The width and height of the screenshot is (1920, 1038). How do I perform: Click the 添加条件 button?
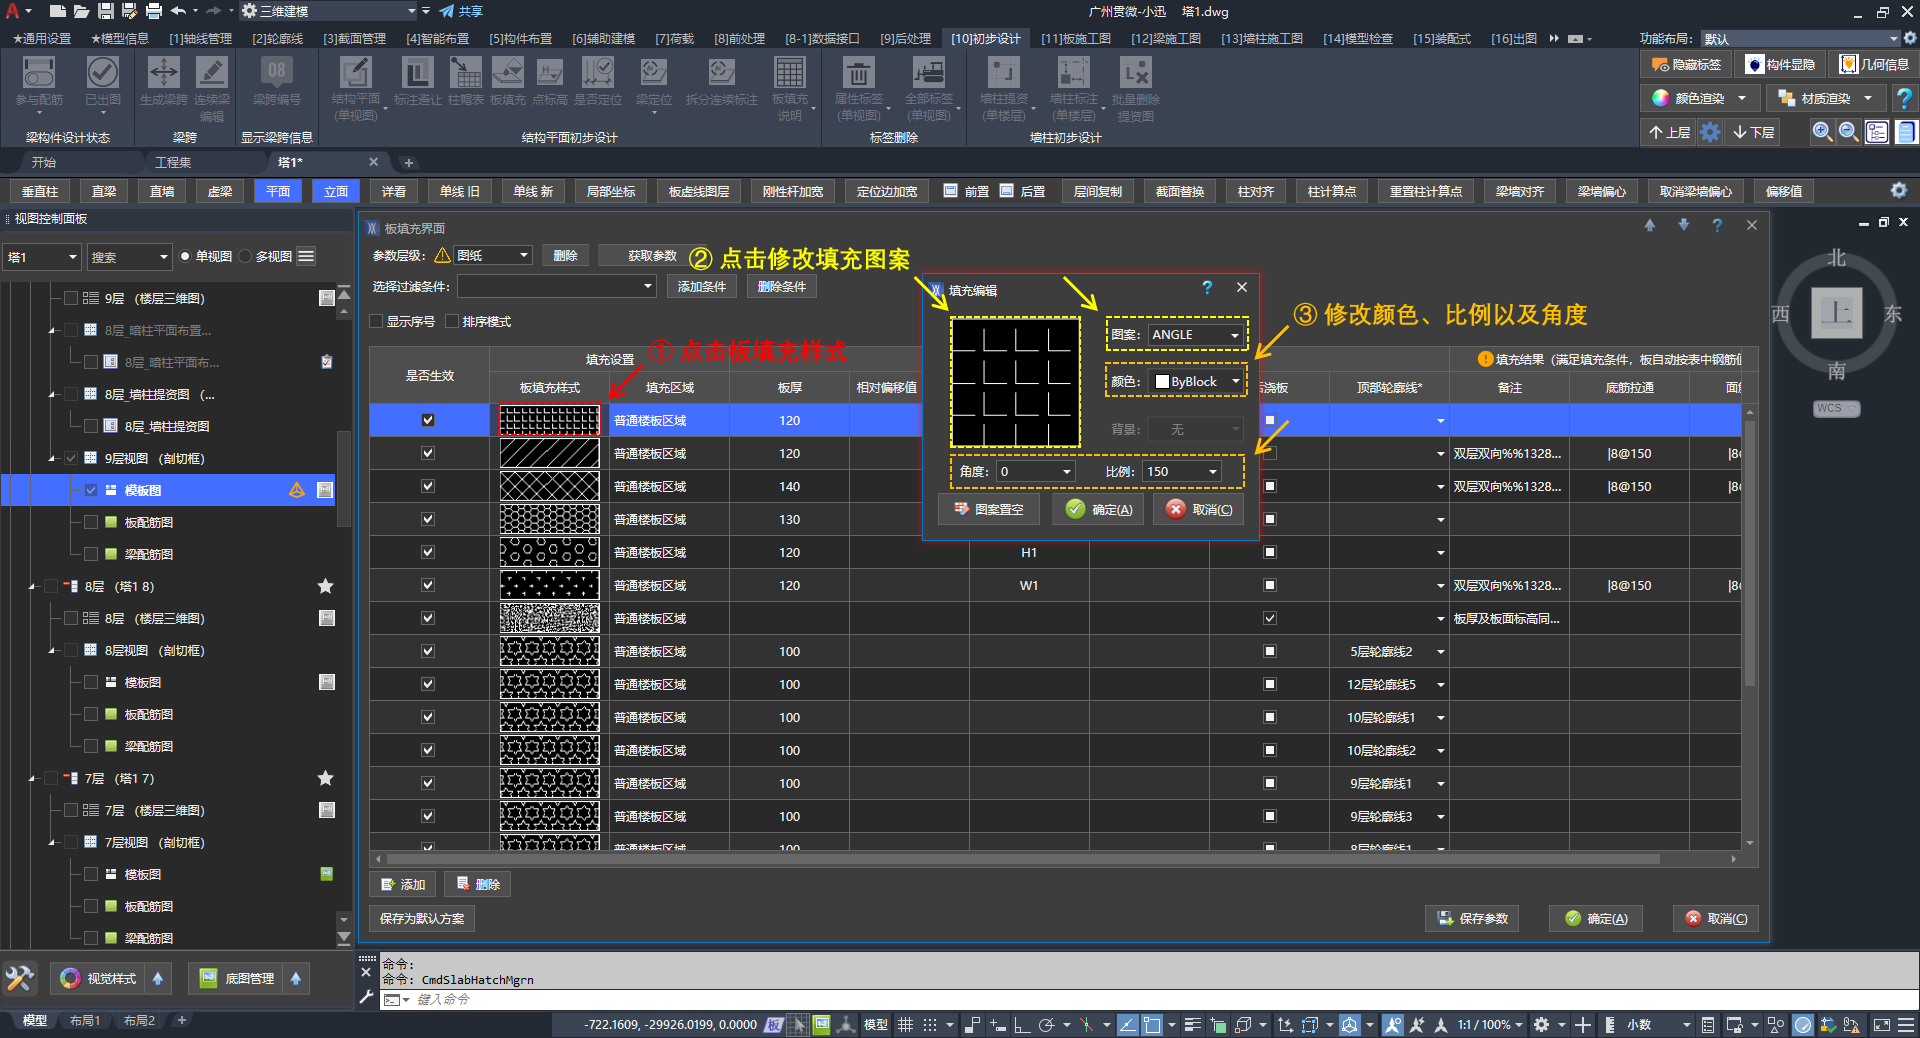(702, 286)
